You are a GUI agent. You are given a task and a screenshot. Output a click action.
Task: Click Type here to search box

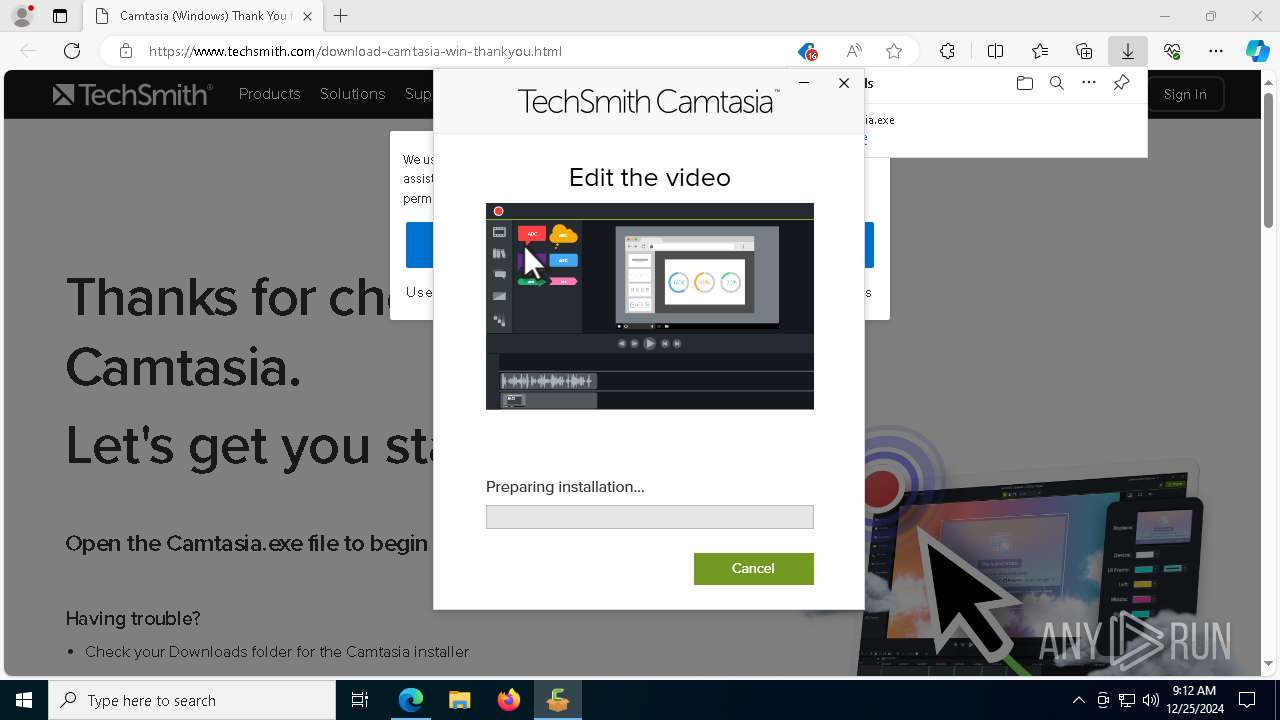[x=192, y=700]
